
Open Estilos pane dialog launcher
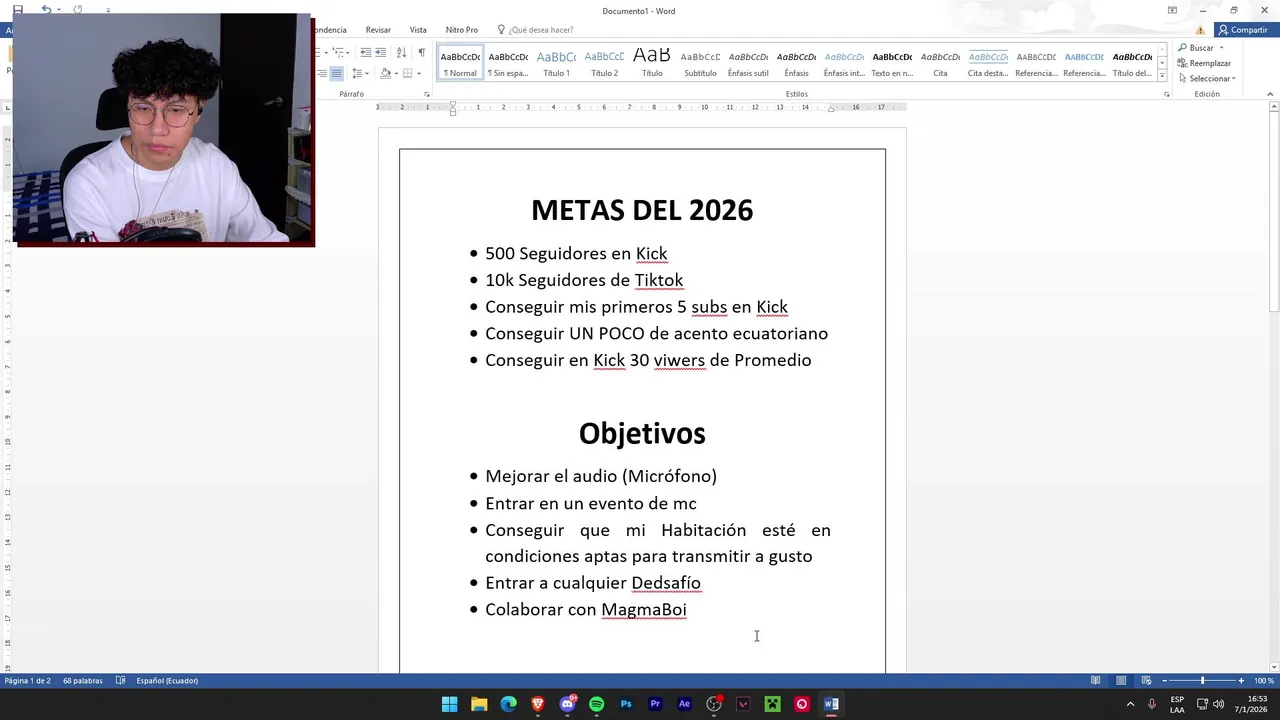coord(1166,94)
